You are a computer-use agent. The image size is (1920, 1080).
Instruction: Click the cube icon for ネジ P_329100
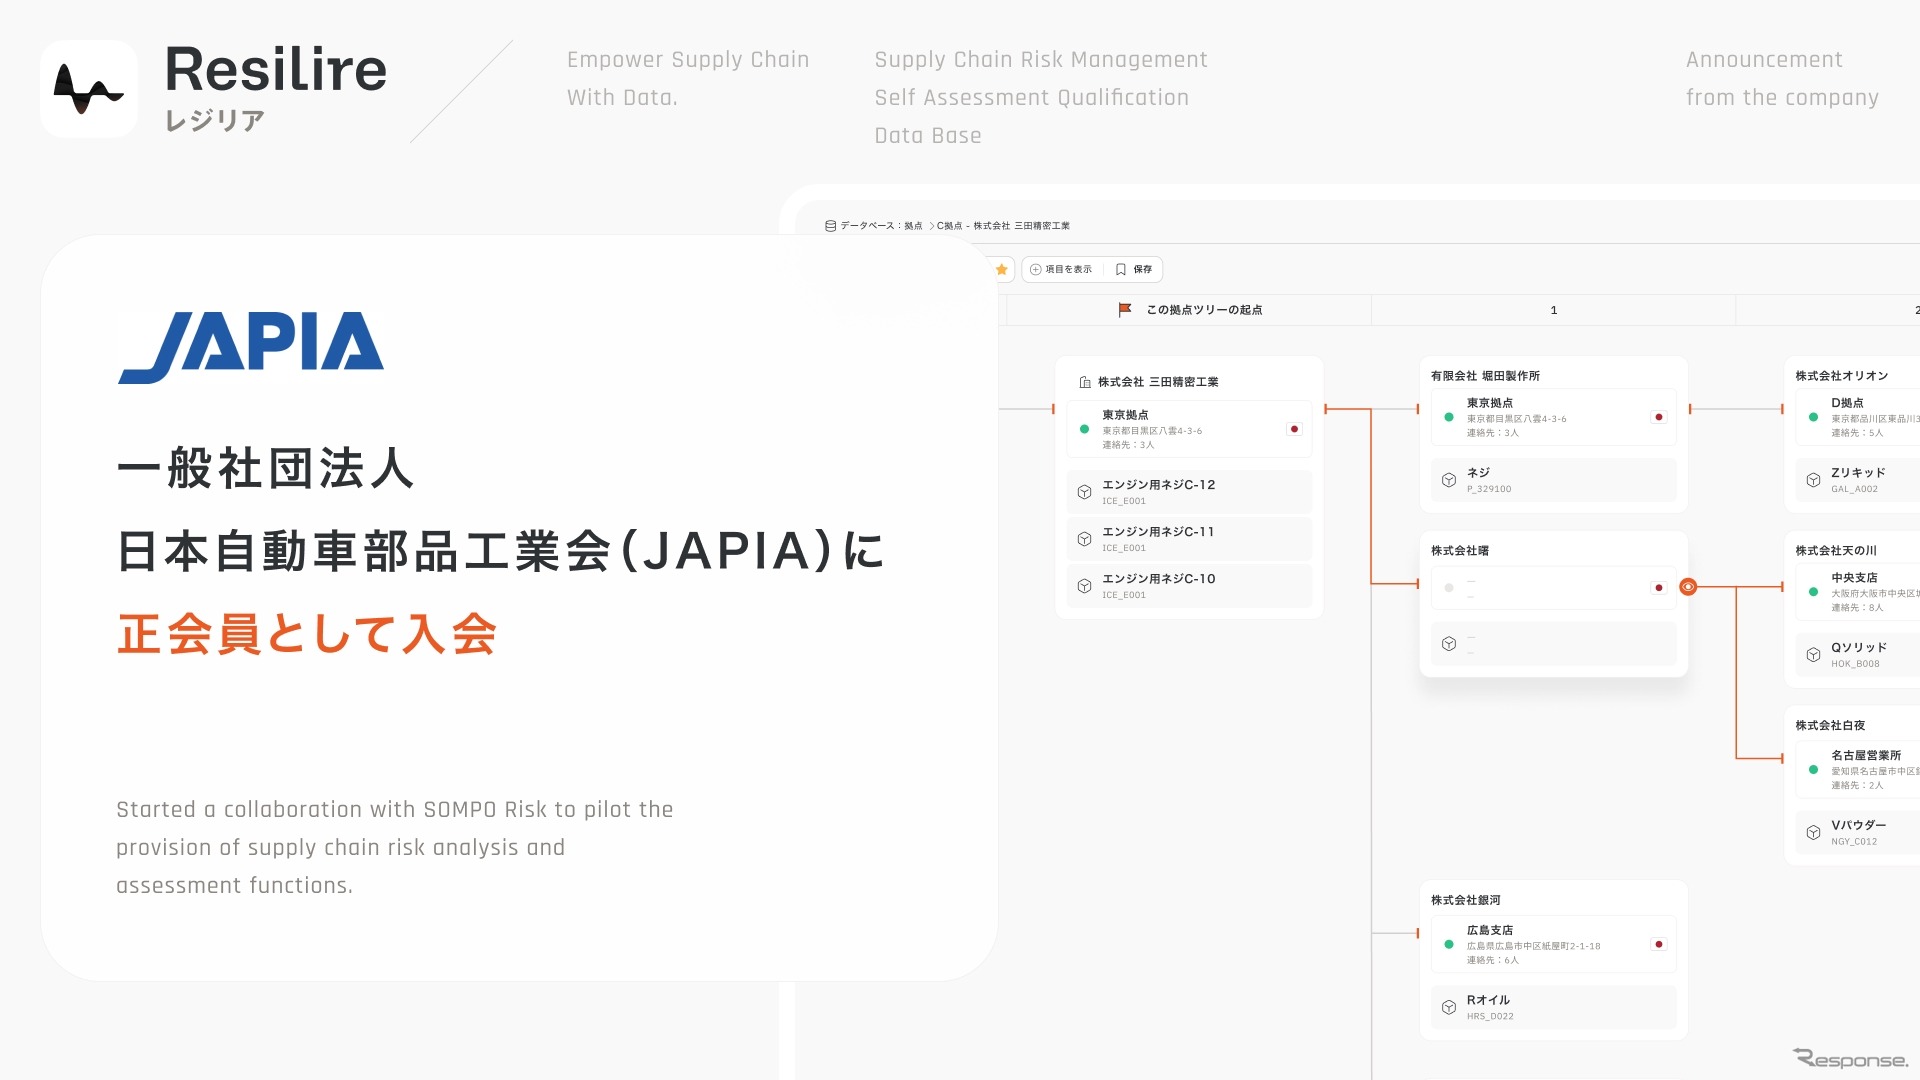[1449, 480]
